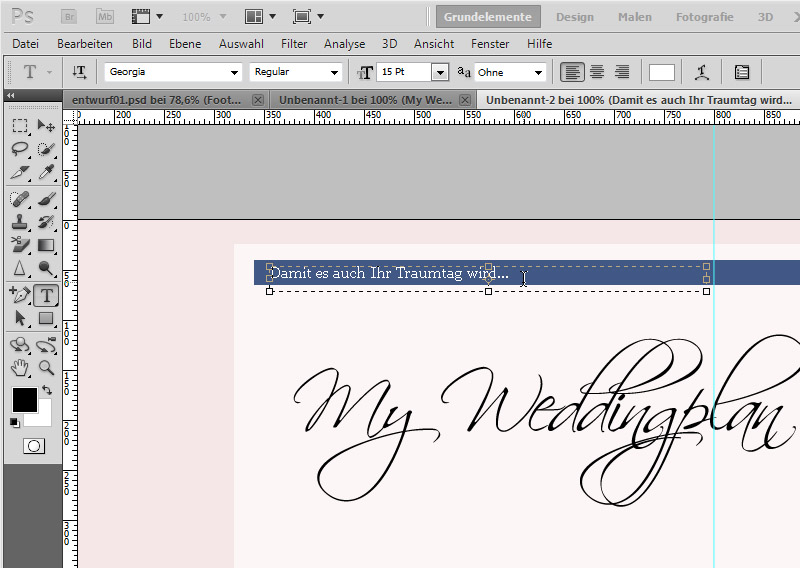The width and height of the screenshot is (800, 568).
Task: Activate the Zoom magnifier tool
Action: coord(45,367)
